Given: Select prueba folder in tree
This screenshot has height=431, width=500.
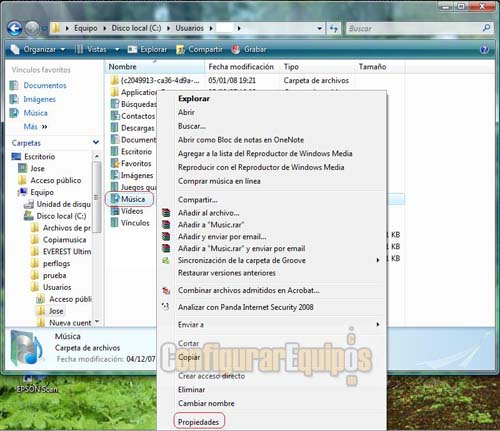Looking at the screenshot, I should [x=54, y=275].
